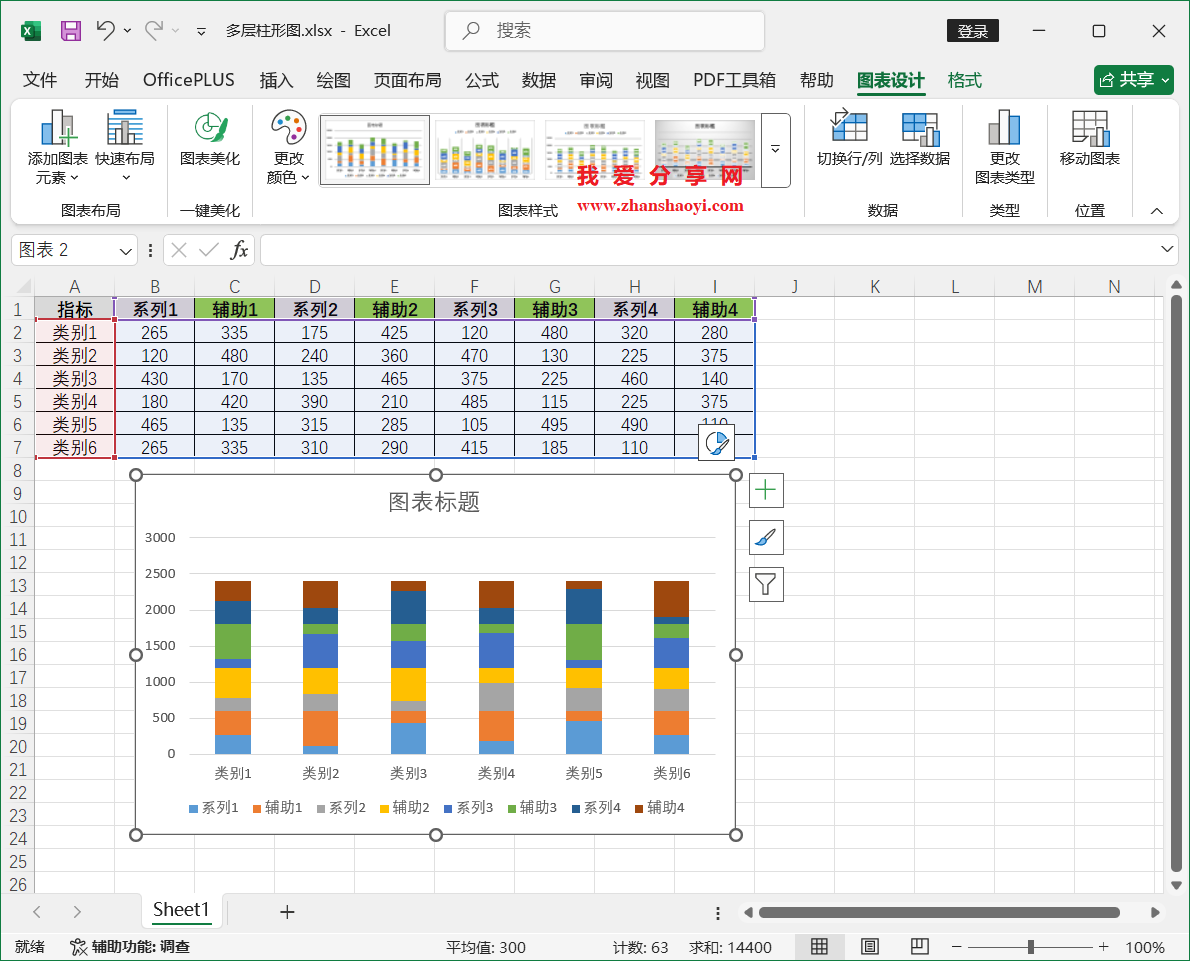Click the accessibility check status item
This screenshot has height=961, width=1190.
pos(130,947)
